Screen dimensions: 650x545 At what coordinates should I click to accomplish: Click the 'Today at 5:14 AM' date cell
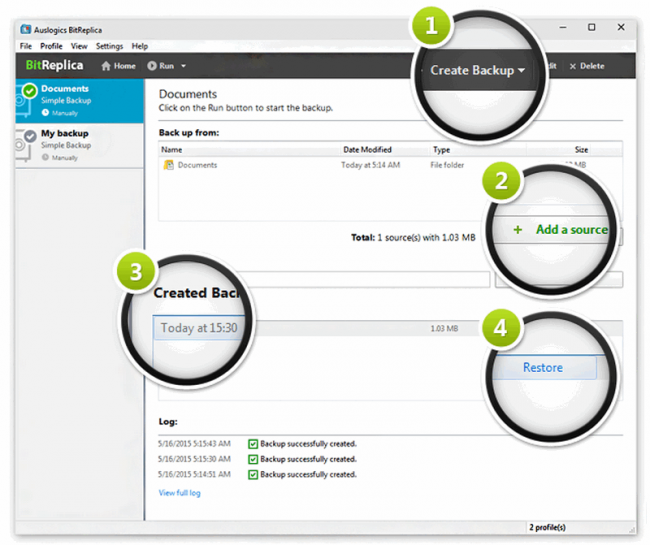click(371, 165)
